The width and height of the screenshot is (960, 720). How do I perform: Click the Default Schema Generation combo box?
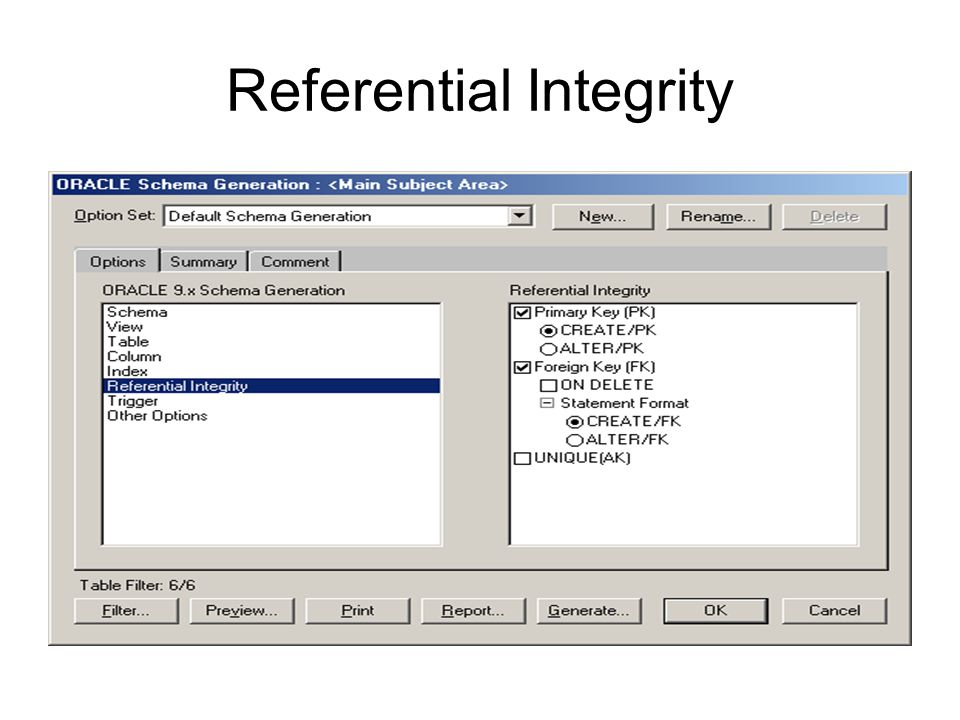(348, 216)
